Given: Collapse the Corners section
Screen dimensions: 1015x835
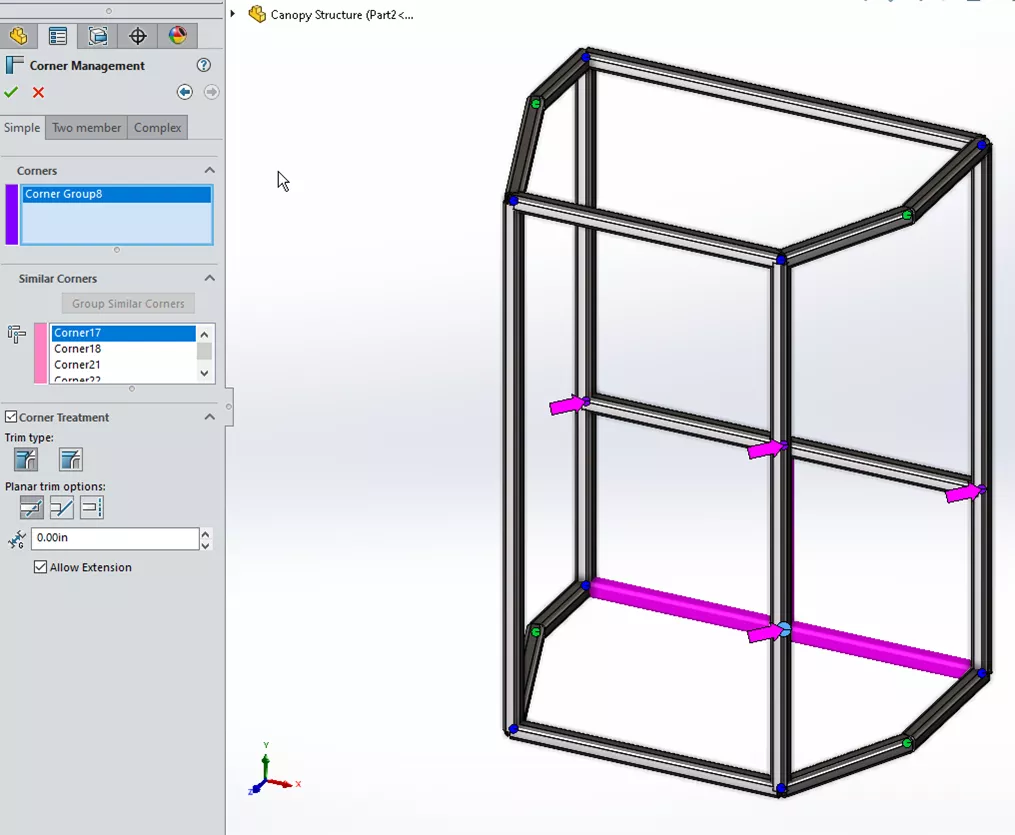Looking at the screenshot, I should tap(210, 171).
